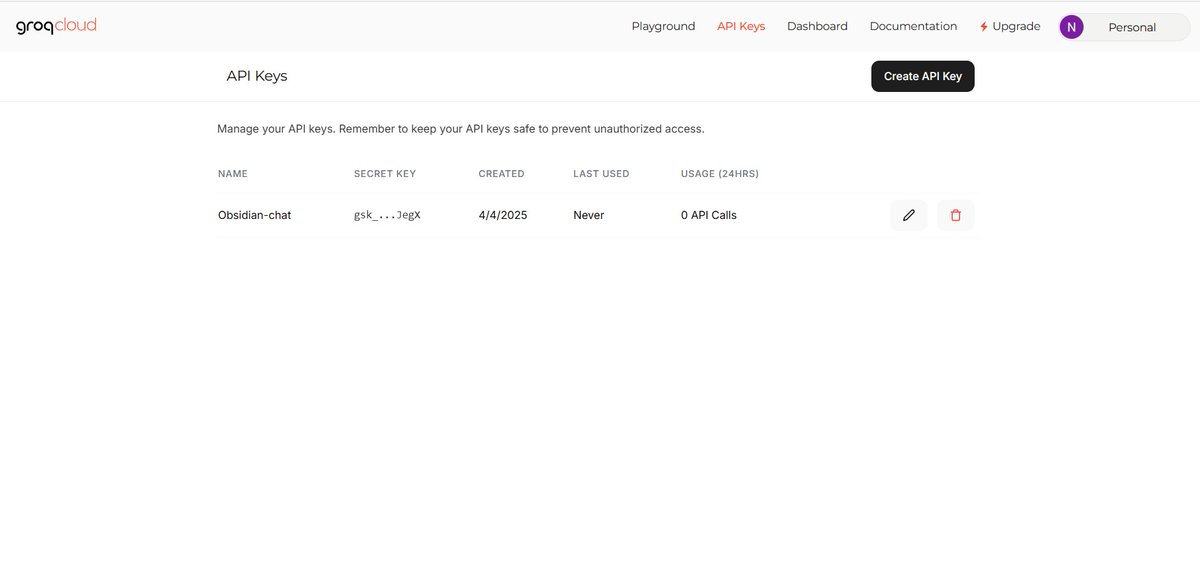Click the gsk_...JegX secret key
Screen dimensions: 1200x578
point(387,215)
